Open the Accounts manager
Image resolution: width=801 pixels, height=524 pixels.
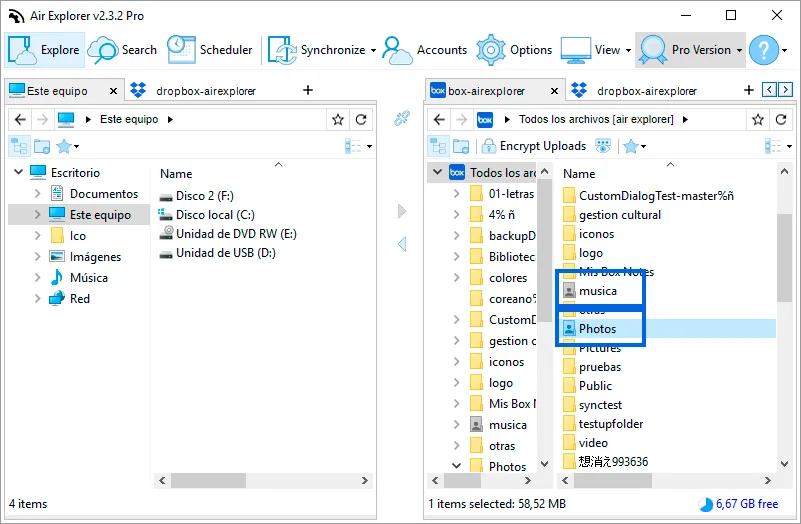click(425, 50)
